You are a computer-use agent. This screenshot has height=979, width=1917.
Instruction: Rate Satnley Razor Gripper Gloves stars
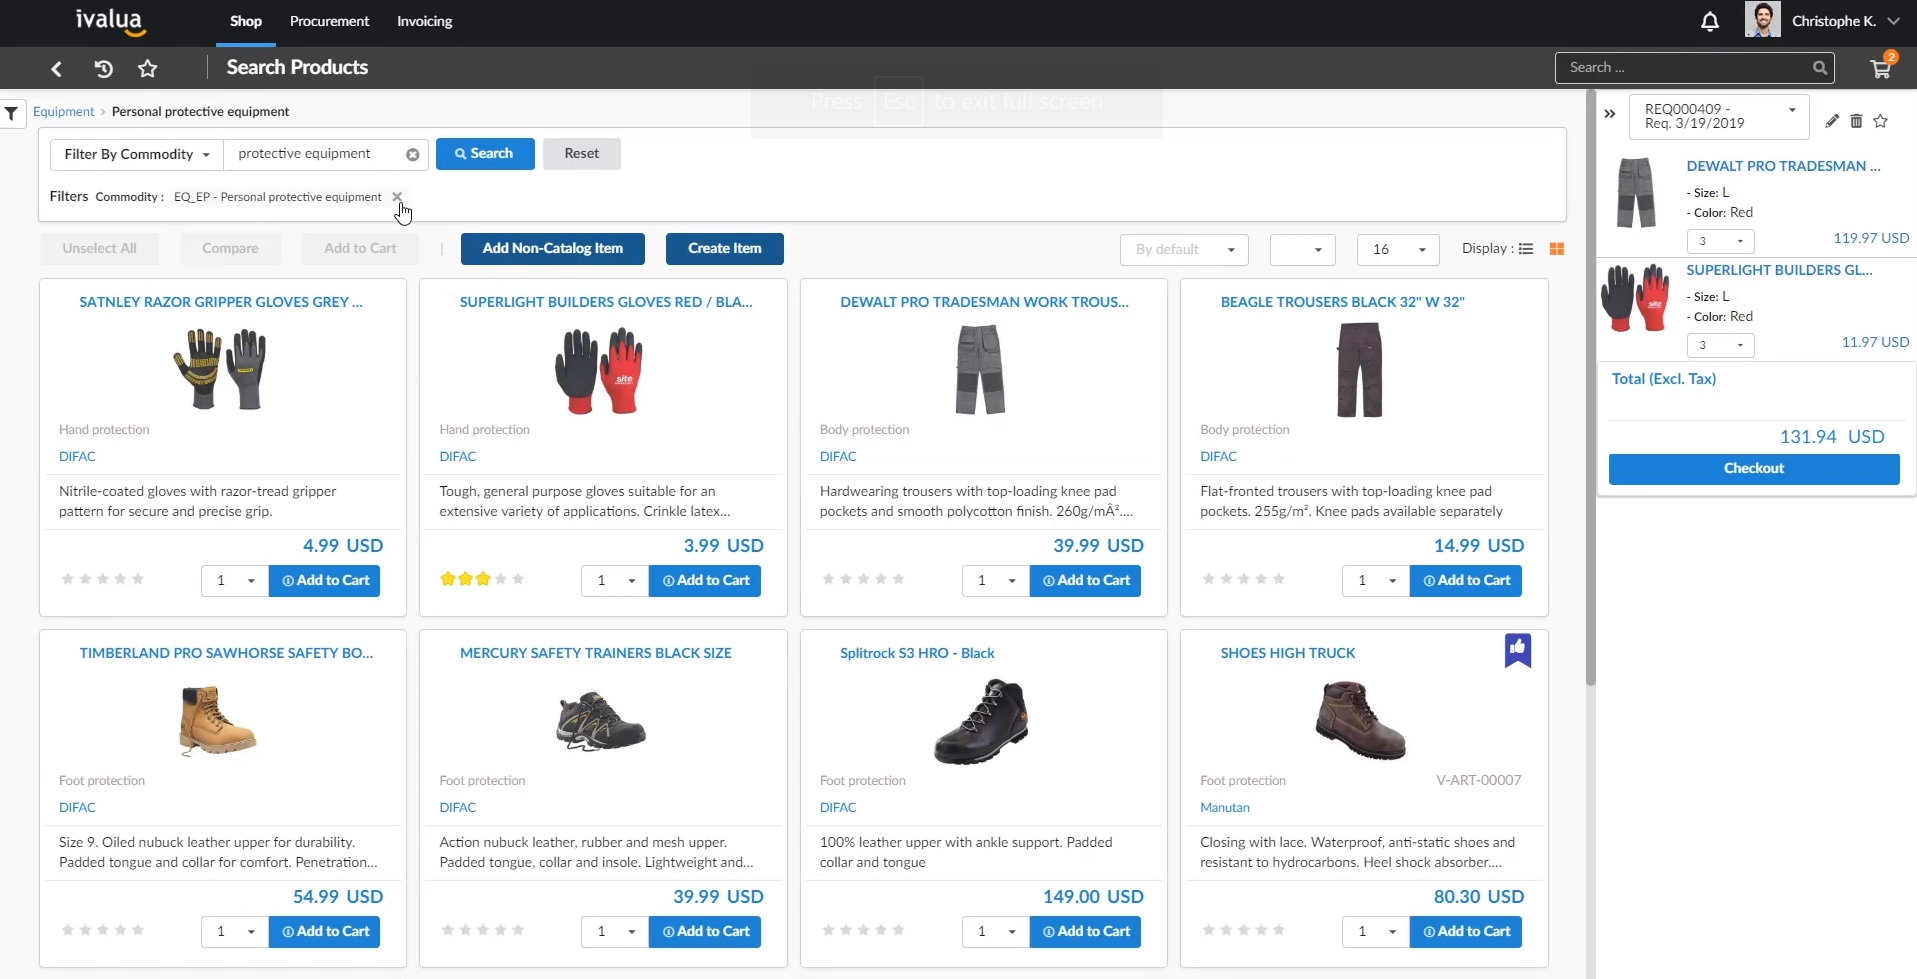click(x=103, y=579)
